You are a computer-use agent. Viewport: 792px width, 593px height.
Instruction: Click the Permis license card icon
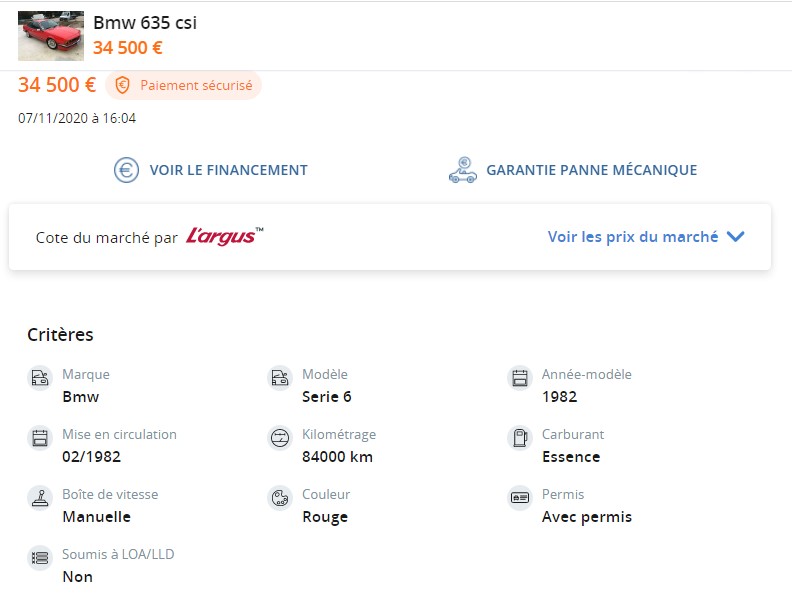point(519,498)
